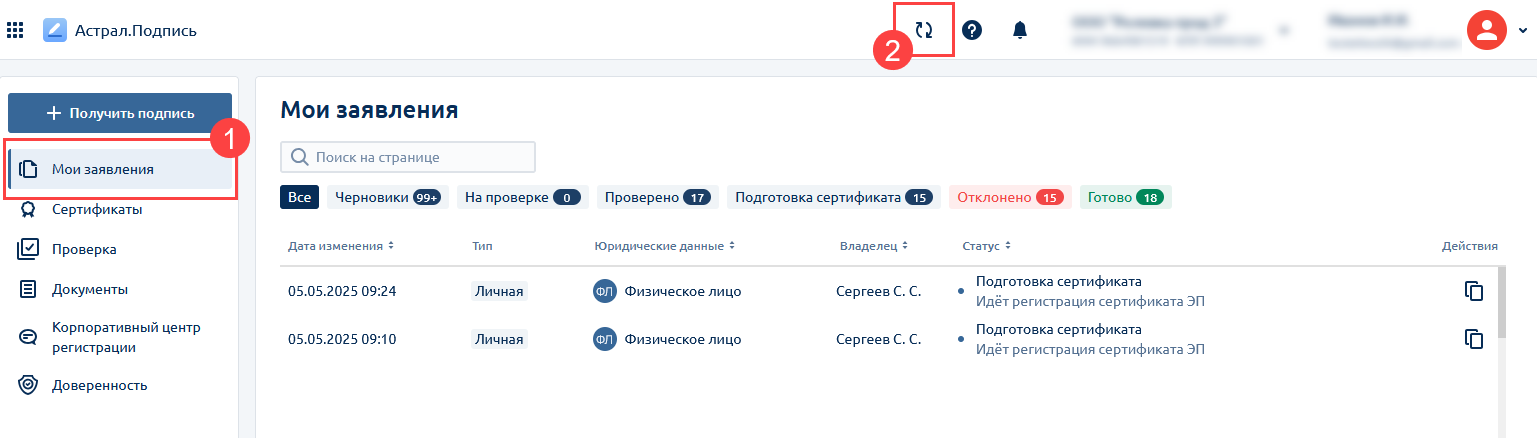Select the Подготовка сертификата filter
The height and width of the screenshot is (438, 1537).
click(833, 198)
